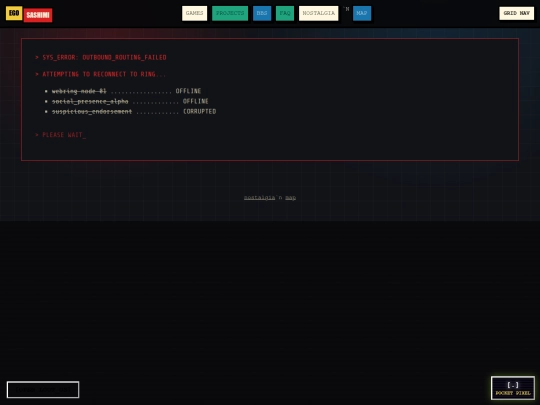Click the struck-through social_presence_alpha link
The image size is (540, 405).
(90, 101)
